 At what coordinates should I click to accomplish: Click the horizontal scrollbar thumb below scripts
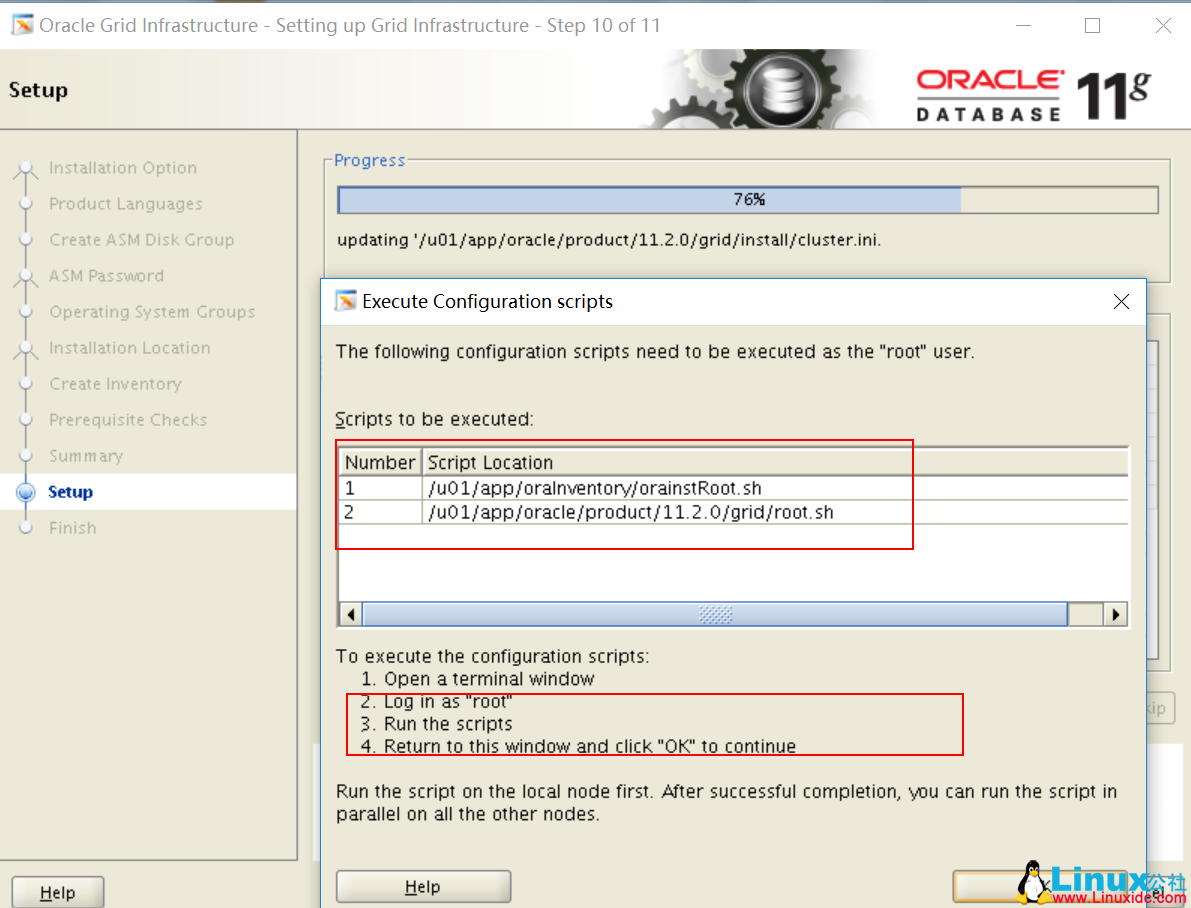[x=715, y=613]
